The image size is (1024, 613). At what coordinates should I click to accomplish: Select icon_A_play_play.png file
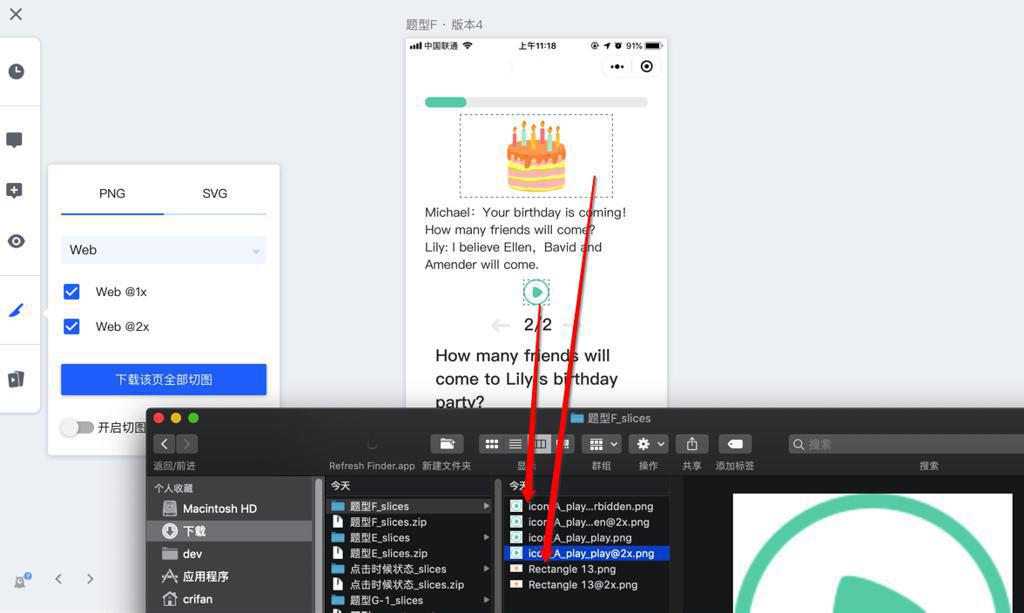(x=586, y=537)
